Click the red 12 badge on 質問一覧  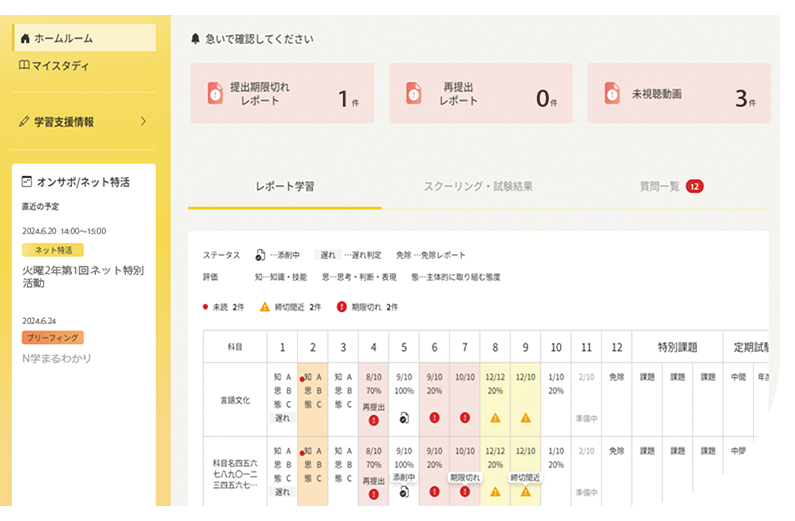point(695,186)
